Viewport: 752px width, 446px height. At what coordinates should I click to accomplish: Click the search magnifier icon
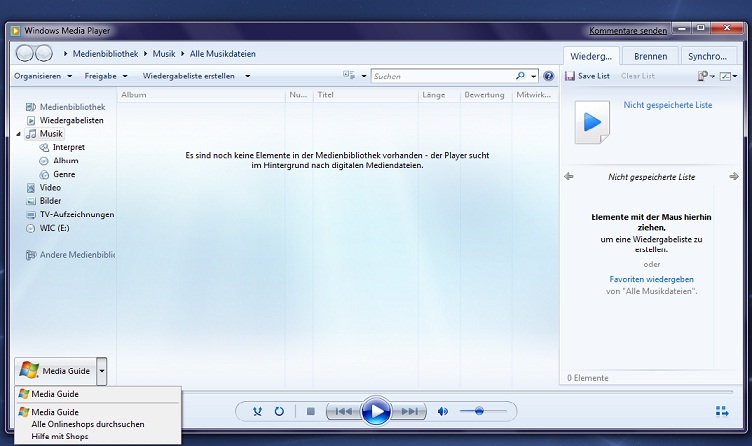pyautogui.click(x=520, y=76)
